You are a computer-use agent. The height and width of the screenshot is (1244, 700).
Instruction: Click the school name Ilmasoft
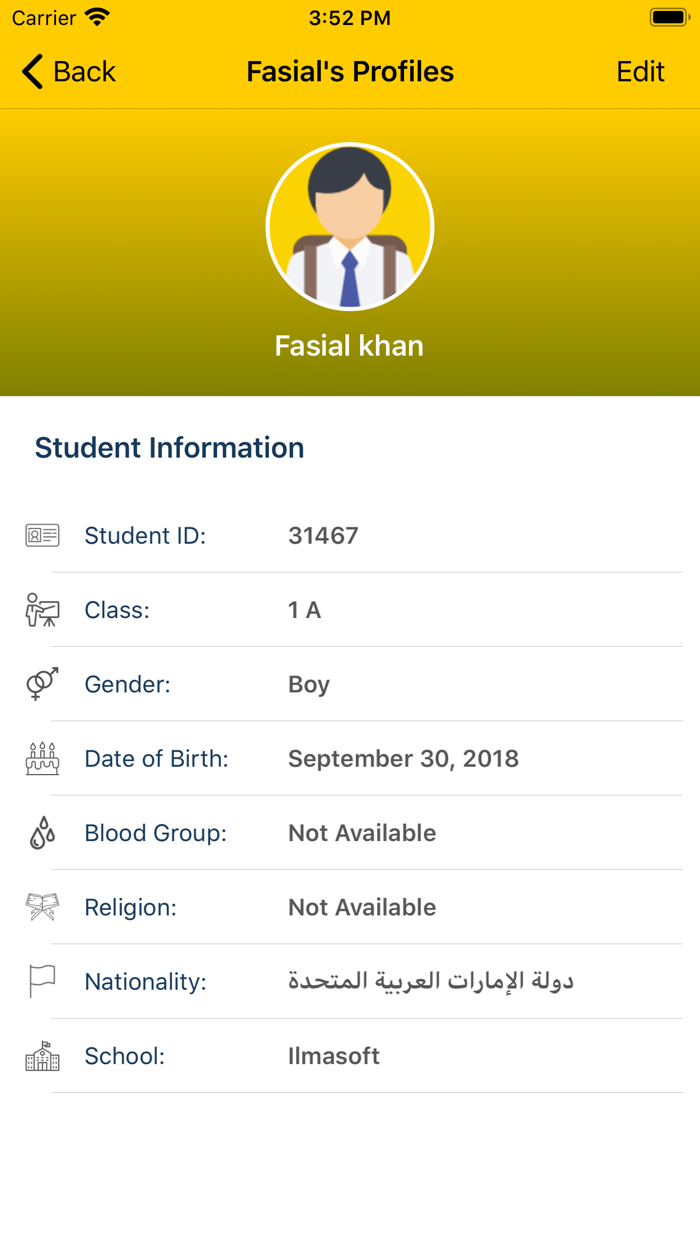(x=333, y=1055)
